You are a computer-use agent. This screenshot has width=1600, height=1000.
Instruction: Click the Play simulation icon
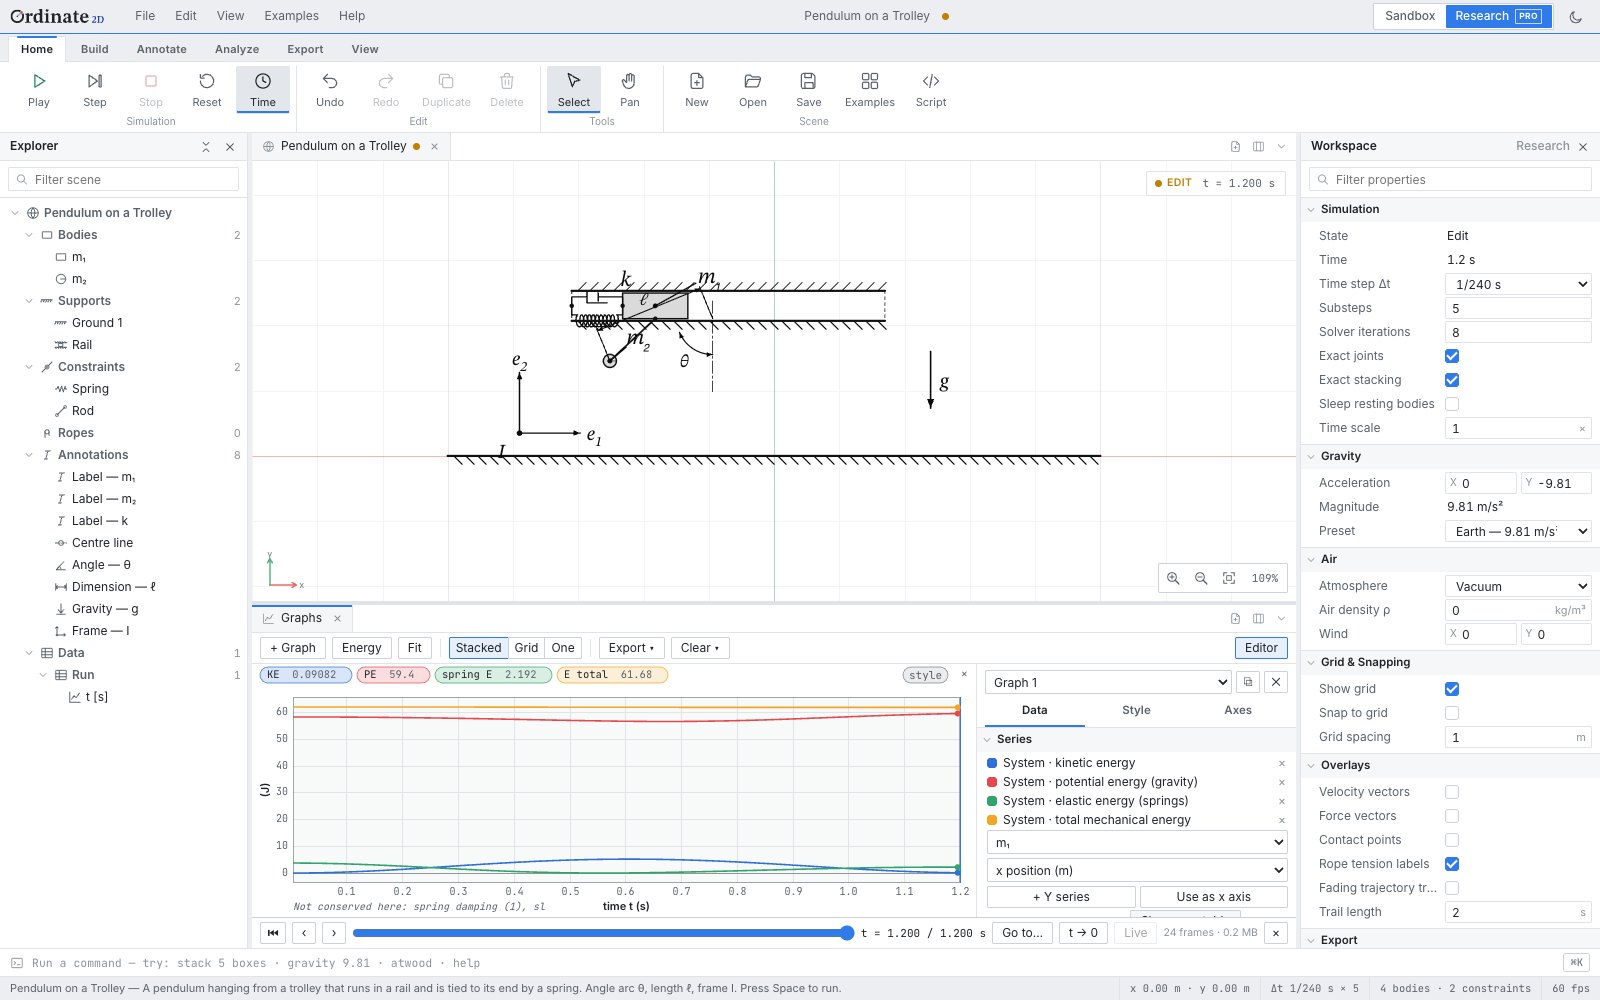(39, 81)
